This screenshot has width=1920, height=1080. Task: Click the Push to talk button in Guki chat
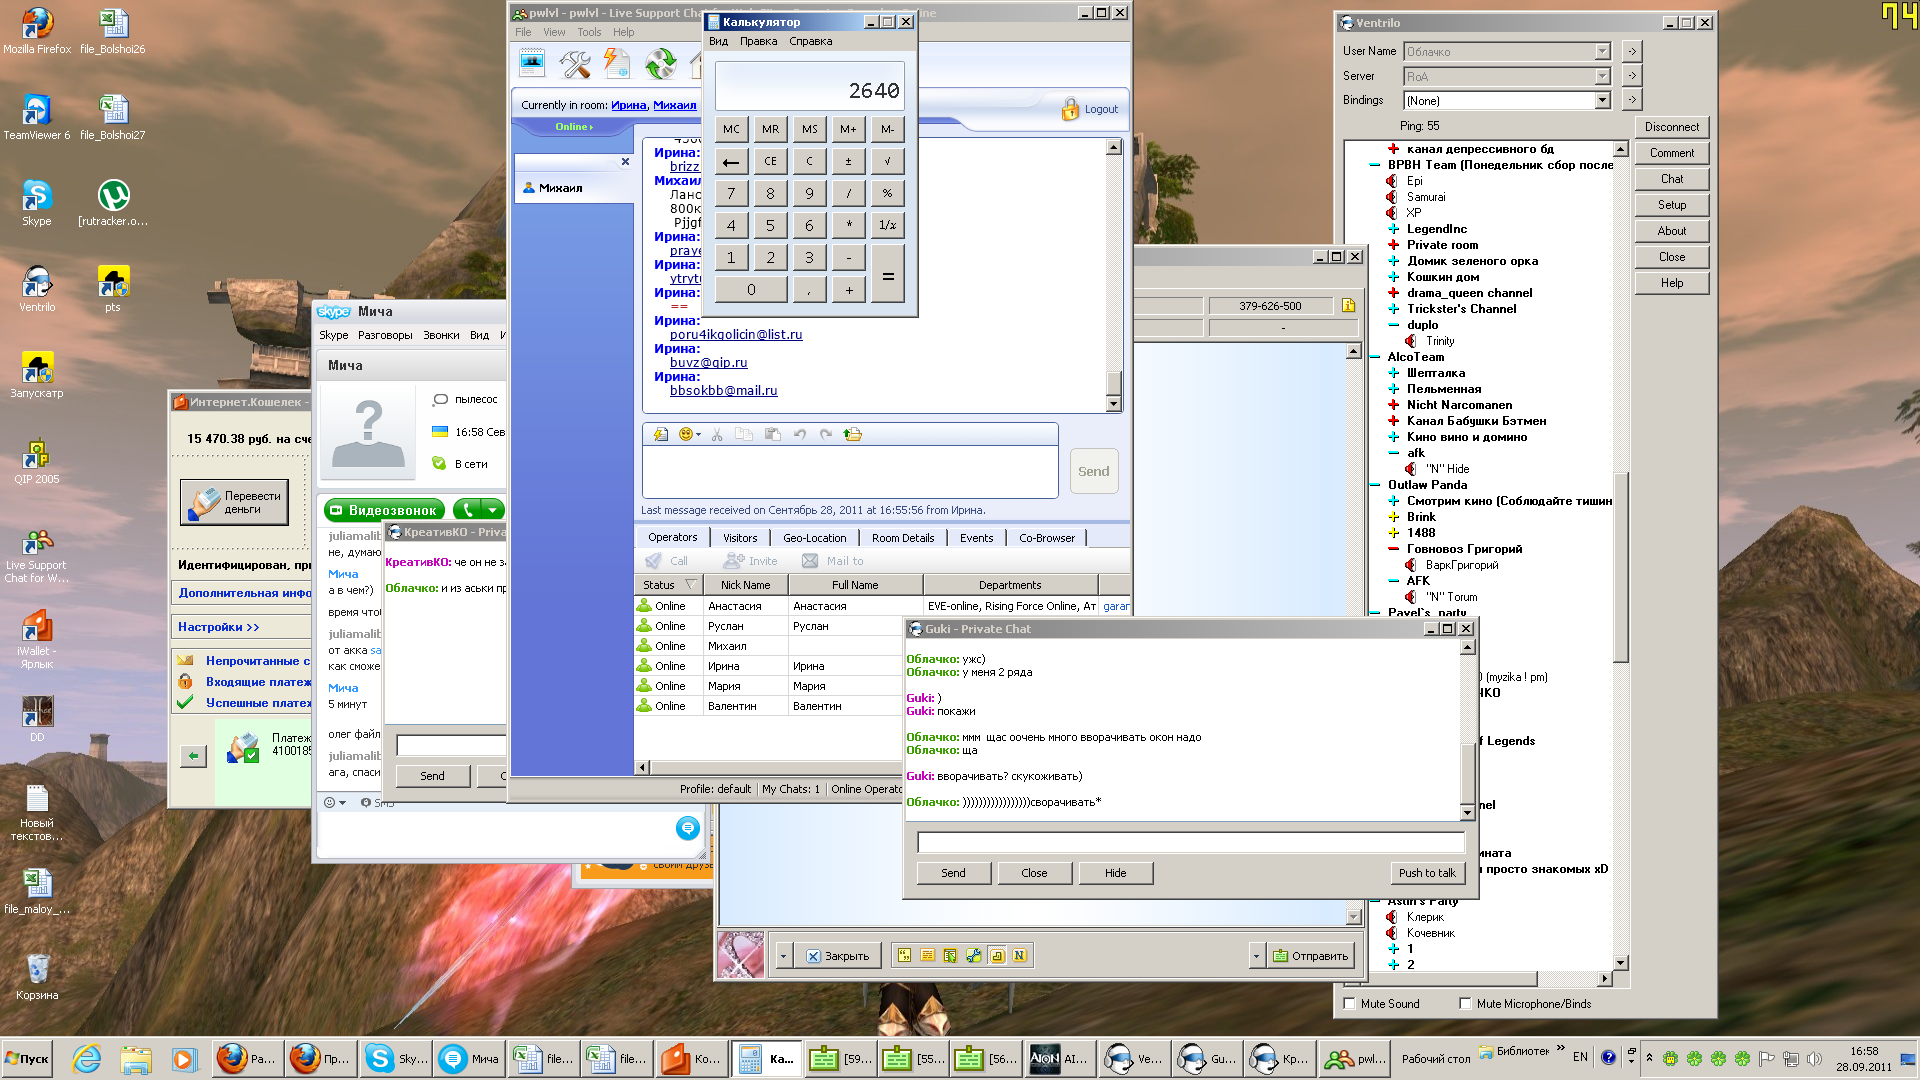click(x=1427, y=873)
